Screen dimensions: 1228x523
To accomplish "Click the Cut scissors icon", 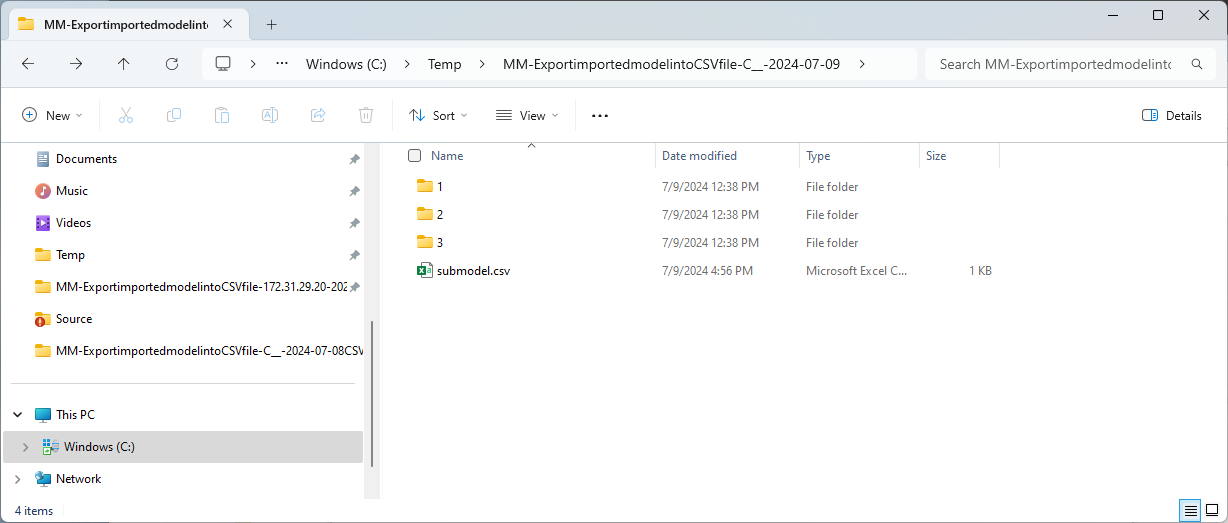I will [x=126, y=115].
